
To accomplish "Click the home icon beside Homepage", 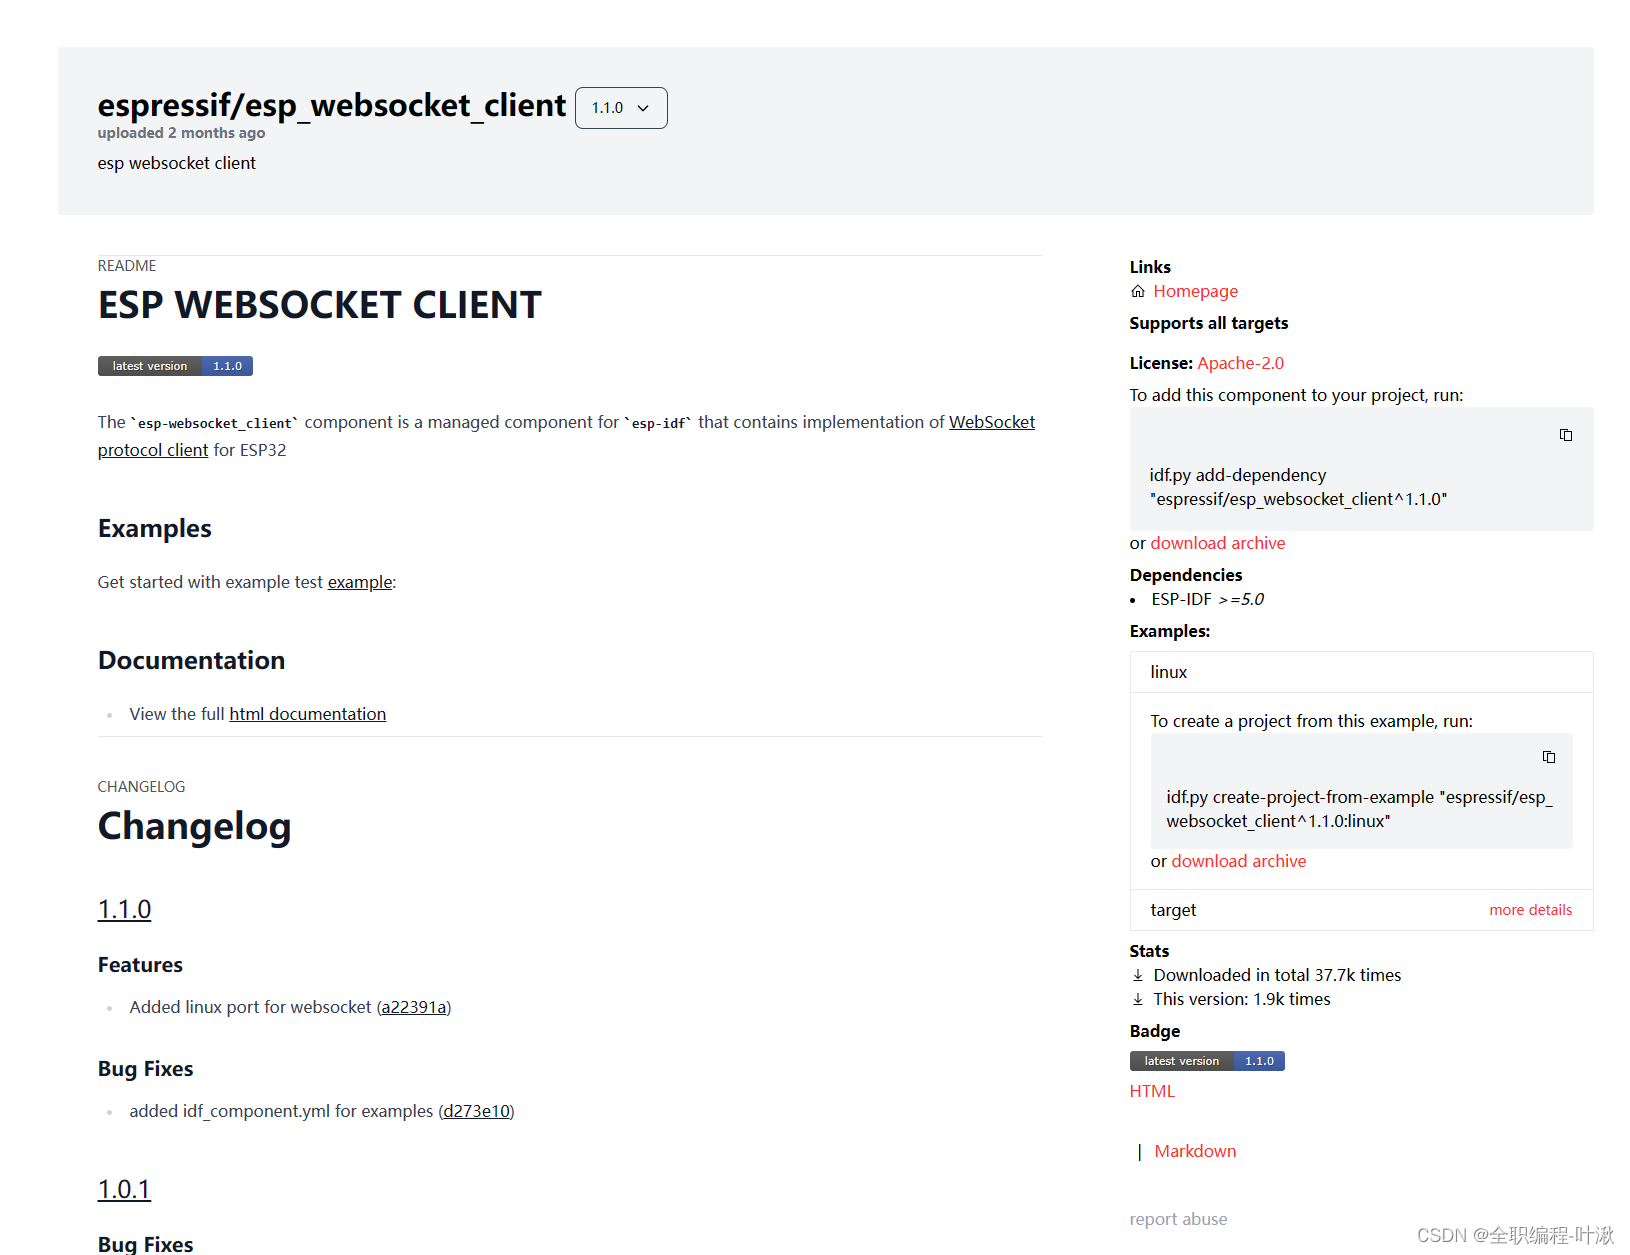I will 1137,291.
